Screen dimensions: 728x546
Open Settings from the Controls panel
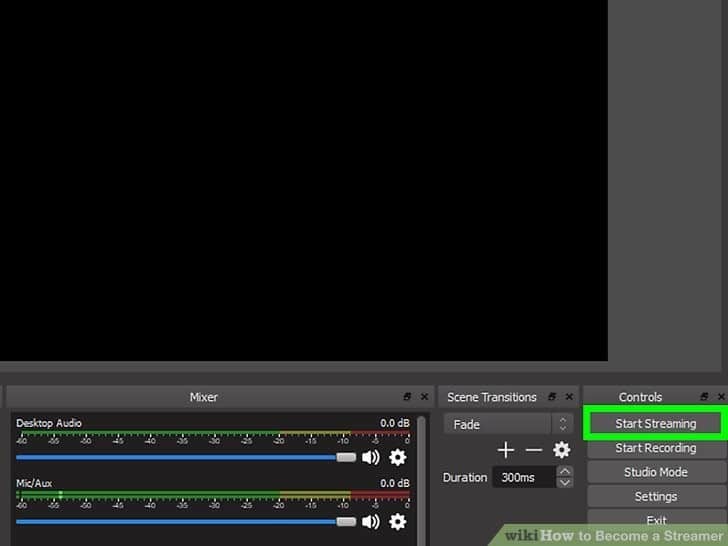pos(655,496)
